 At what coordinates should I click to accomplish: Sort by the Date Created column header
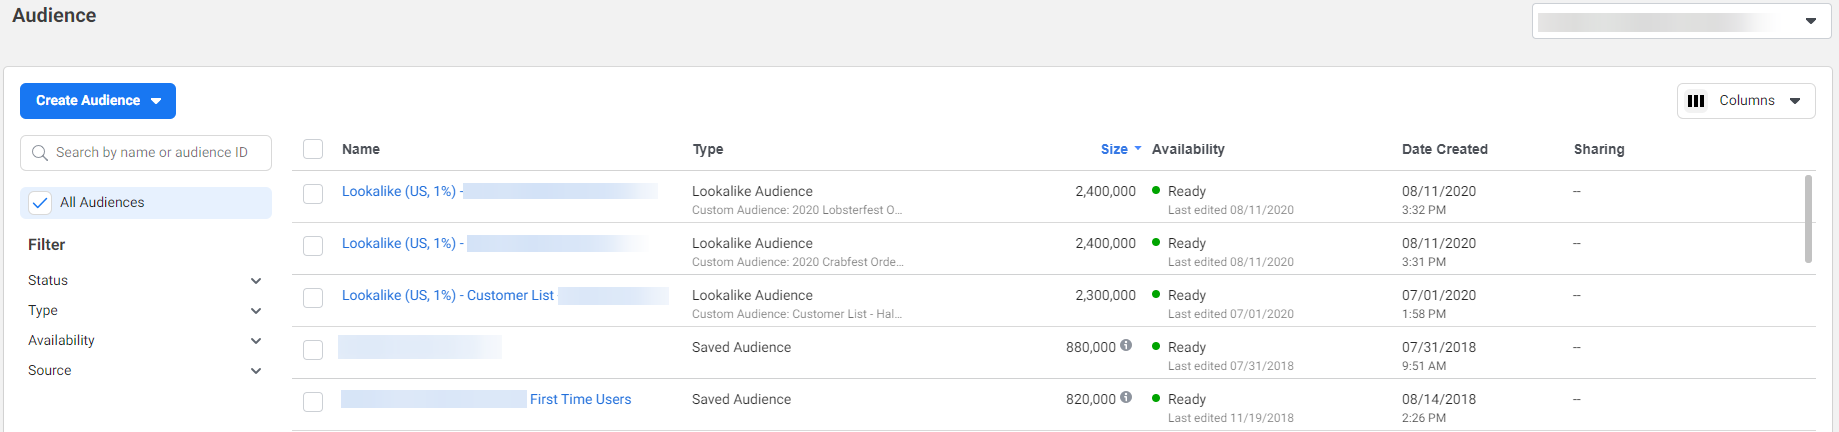(1445, 149)
